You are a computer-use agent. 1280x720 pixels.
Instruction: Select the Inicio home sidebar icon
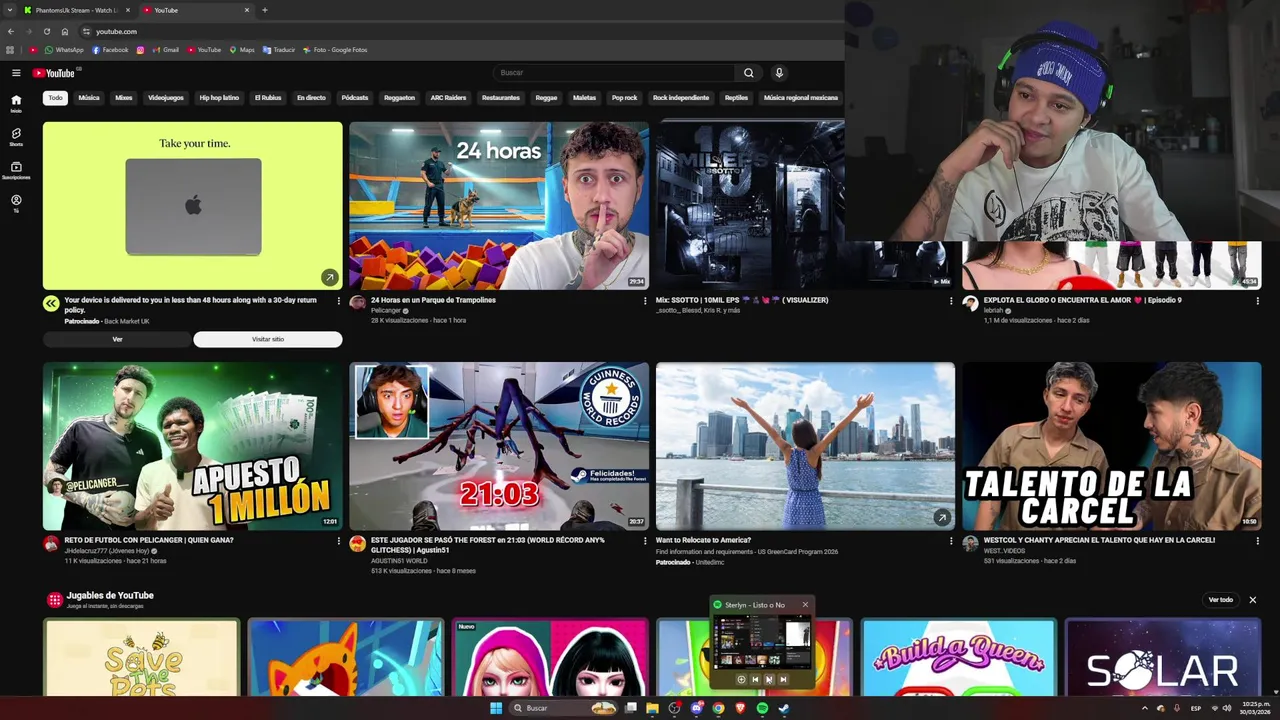click(16, 103)
